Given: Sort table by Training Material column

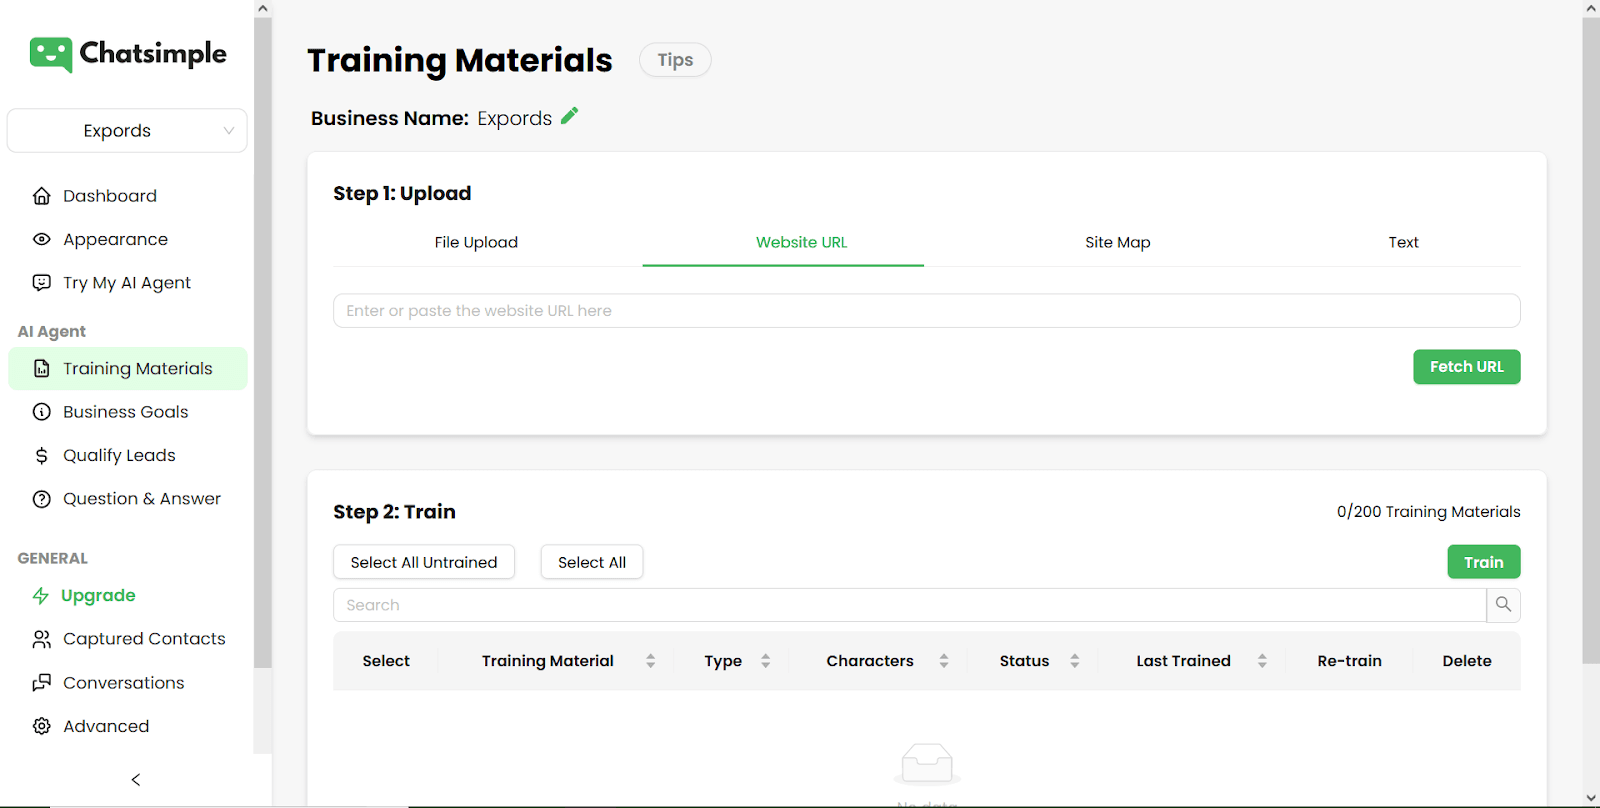Looking at the screenshot, I should pos(650,661).
